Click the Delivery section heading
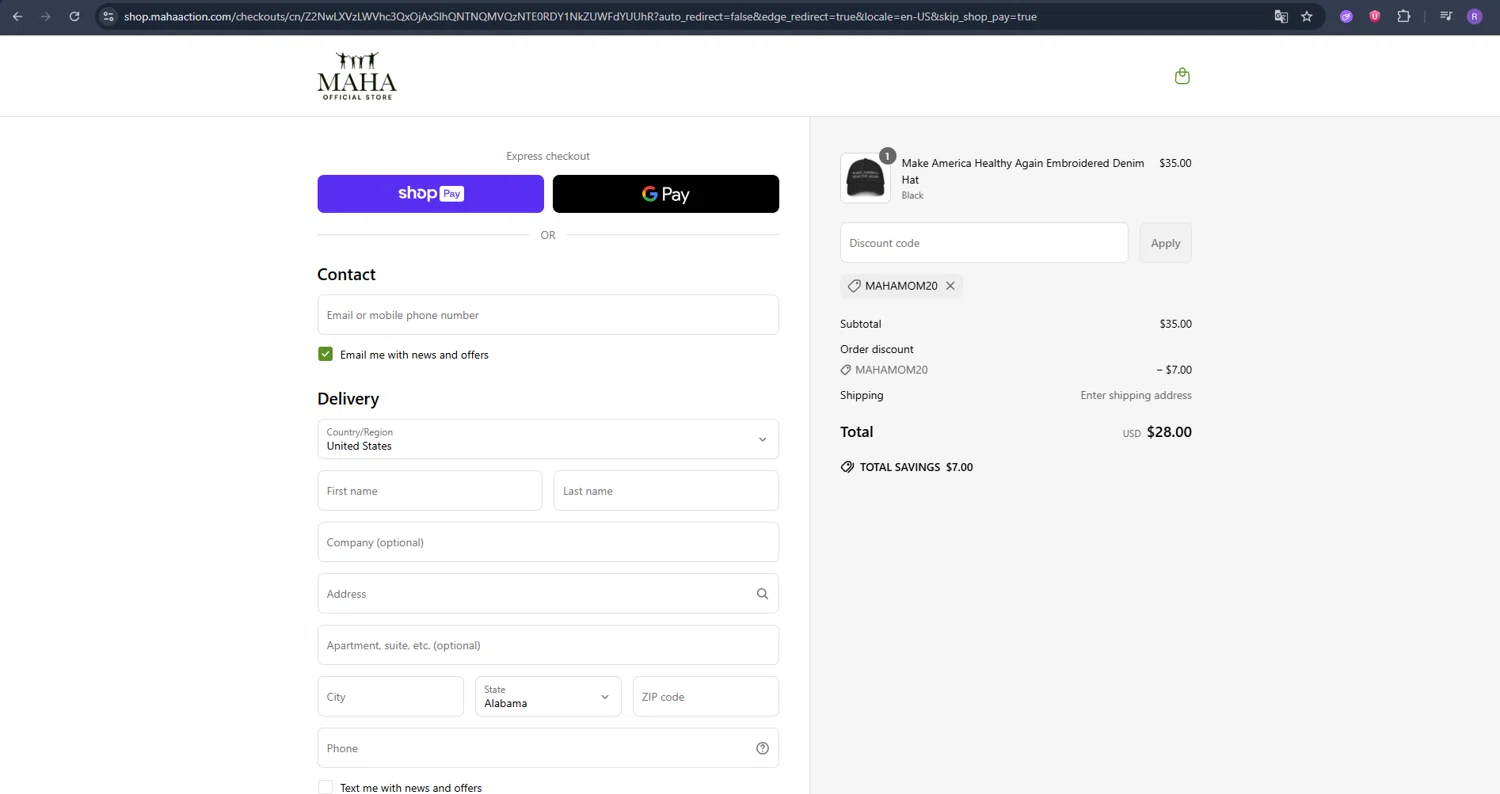Viewport: 1500px width, 794px height. point(348,399)
